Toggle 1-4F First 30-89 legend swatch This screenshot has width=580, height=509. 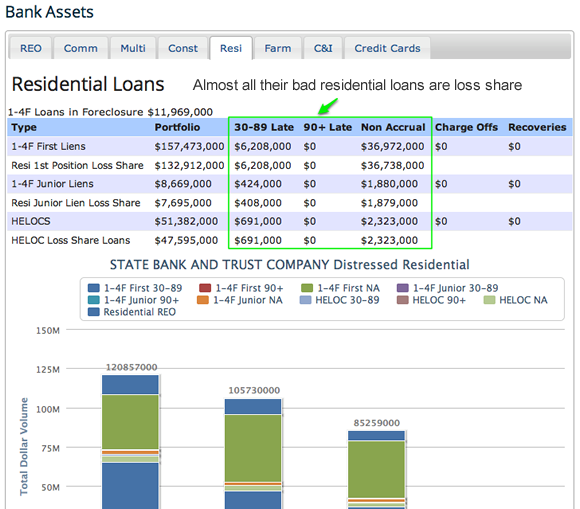(x=94, y=288)
